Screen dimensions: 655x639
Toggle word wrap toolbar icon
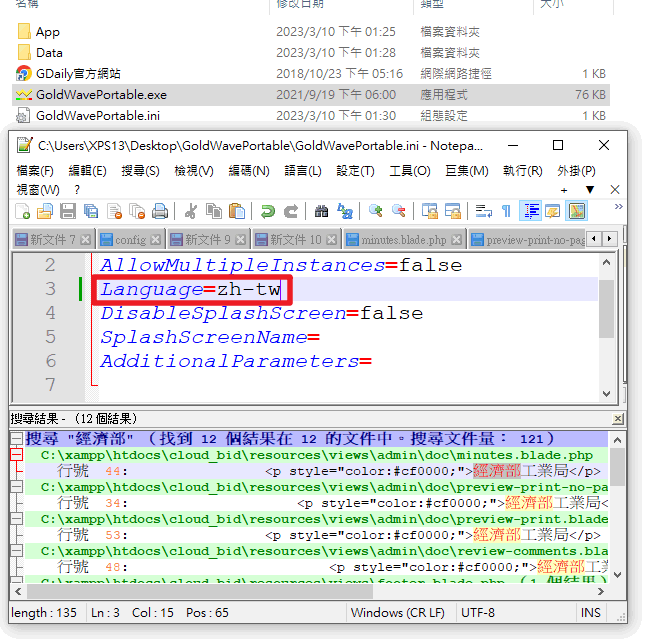[483, 211]
